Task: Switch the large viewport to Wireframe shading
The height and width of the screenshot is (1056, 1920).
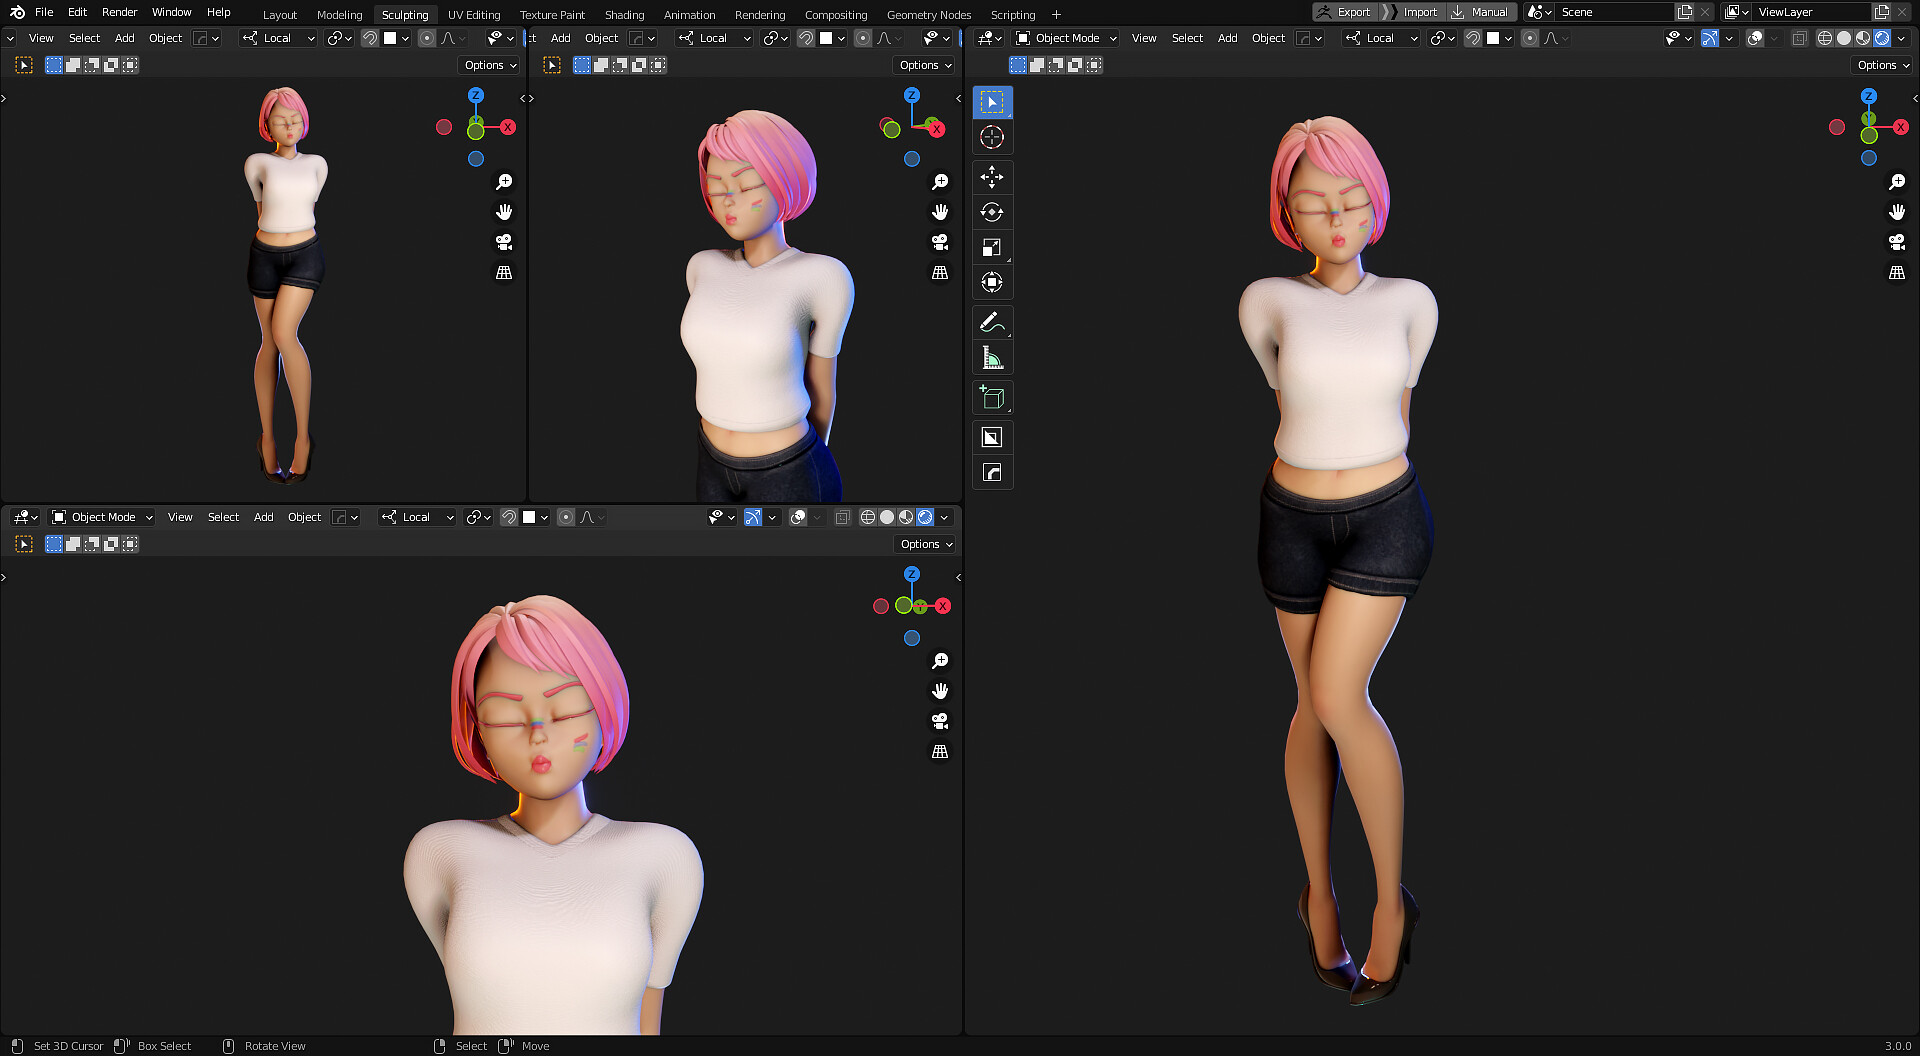Action: point(1823,38)
